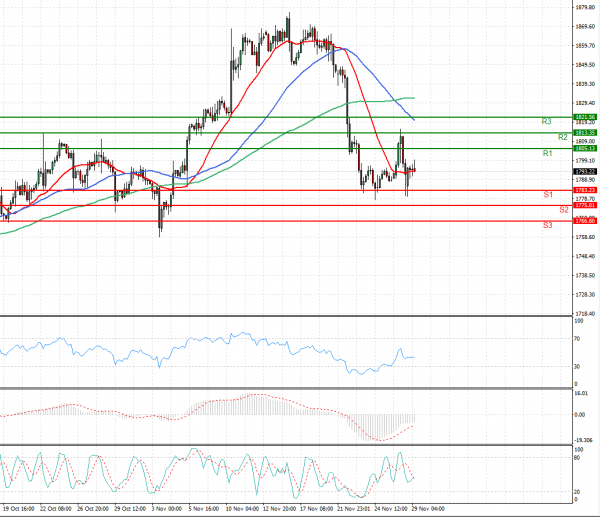Click the RSI panel 30 level label
The height and width of the screenshot is (517, 600).
pyautogui.click(x=577, y=366)
